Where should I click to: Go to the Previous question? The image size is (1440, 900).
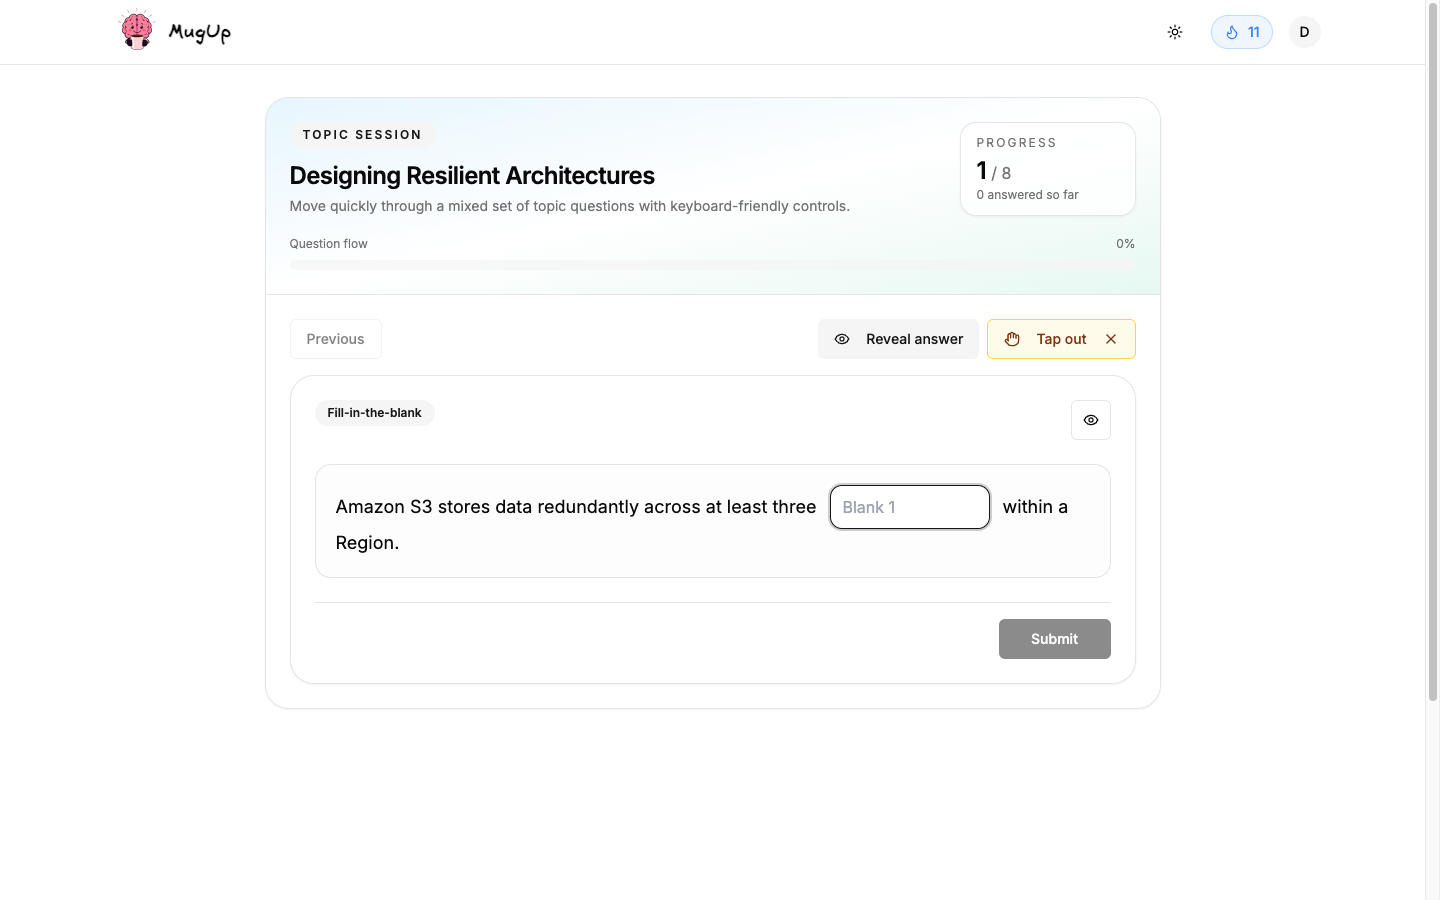tap(335, 339)
